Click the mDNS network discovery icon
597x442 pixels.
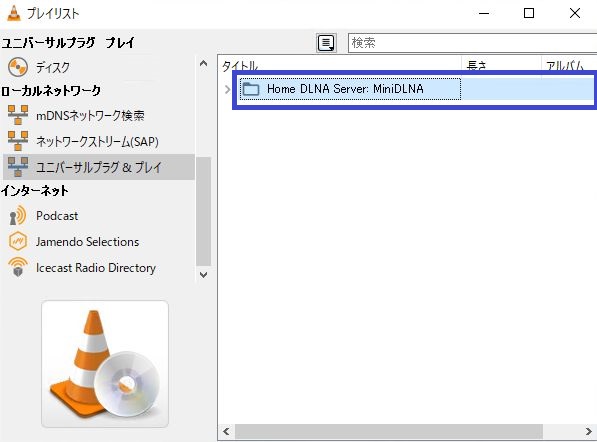pyautogui.click(x=18, y=115)
